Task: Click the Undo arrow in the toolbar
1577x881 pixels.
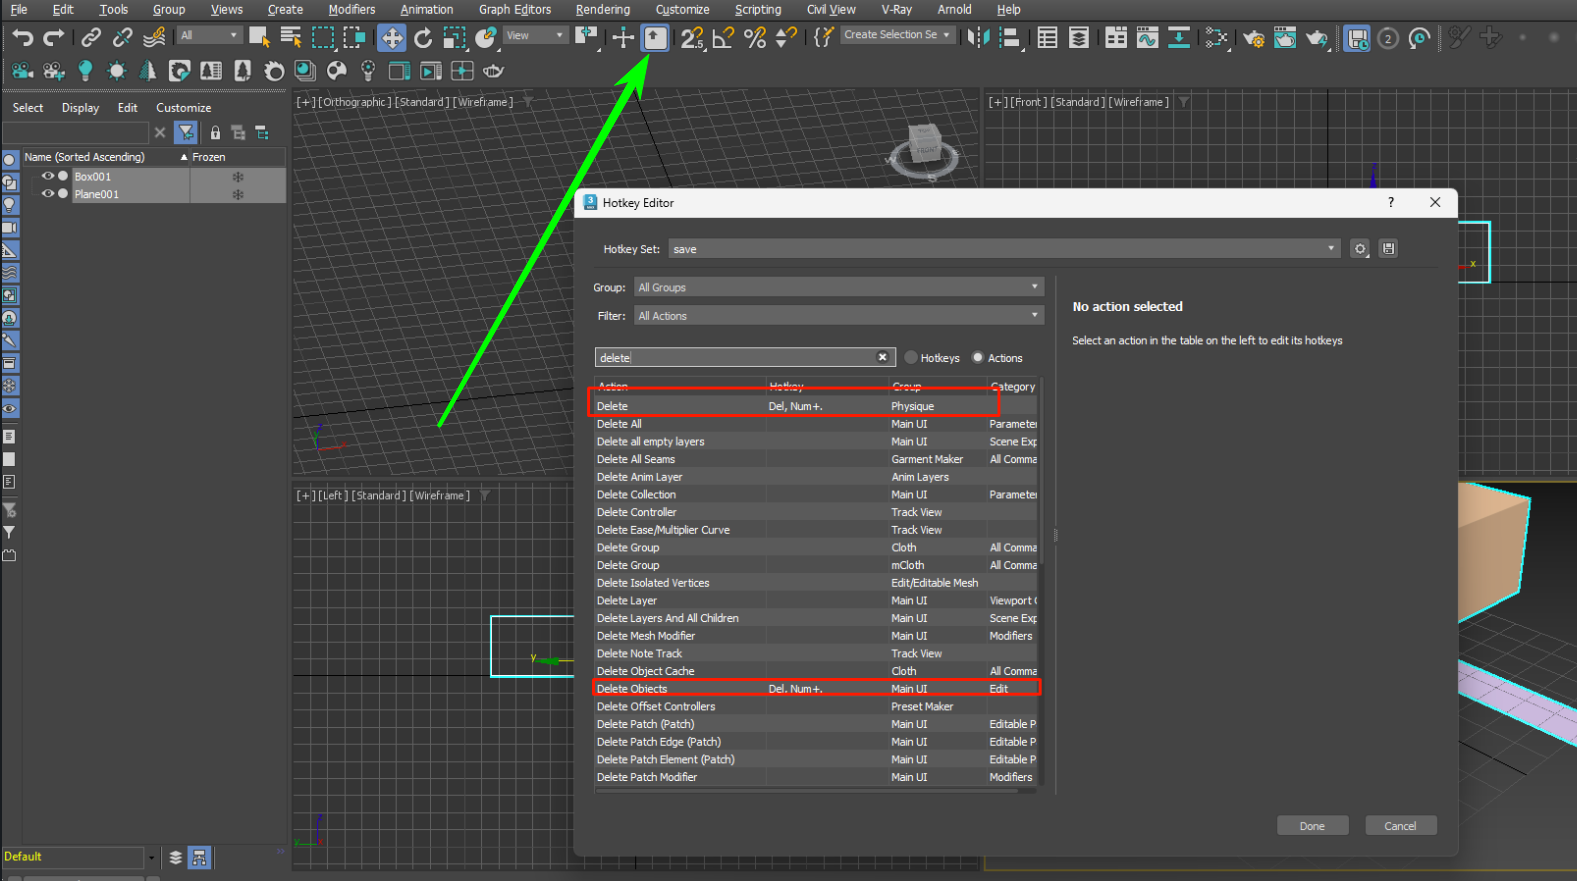Action: pos(22,38)
